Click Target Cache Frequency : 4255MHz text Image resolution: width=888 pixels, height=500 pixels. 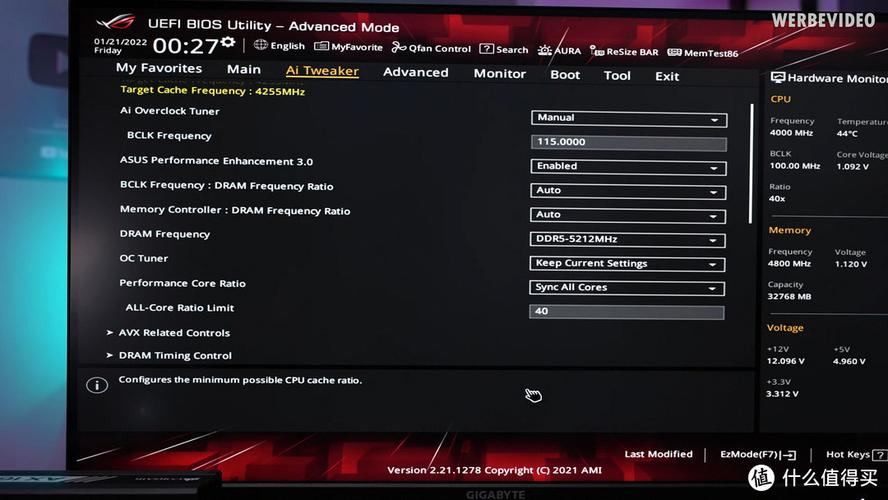click(x=212, y=91)
